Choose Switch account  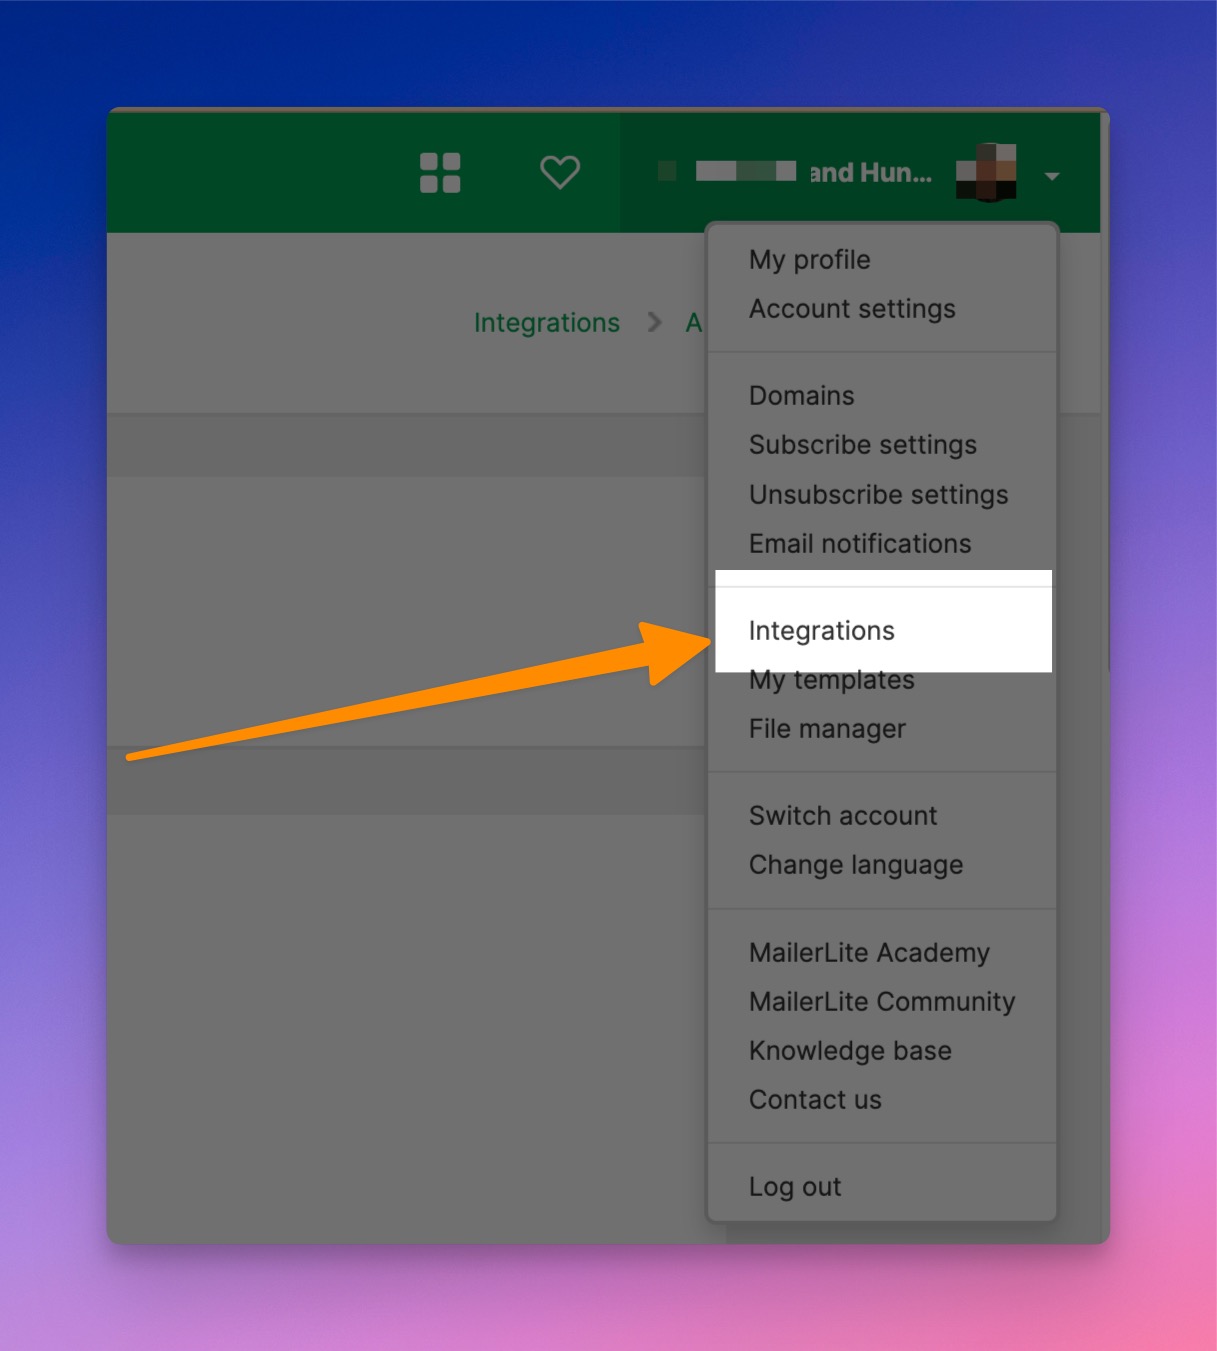coord(842,816)
